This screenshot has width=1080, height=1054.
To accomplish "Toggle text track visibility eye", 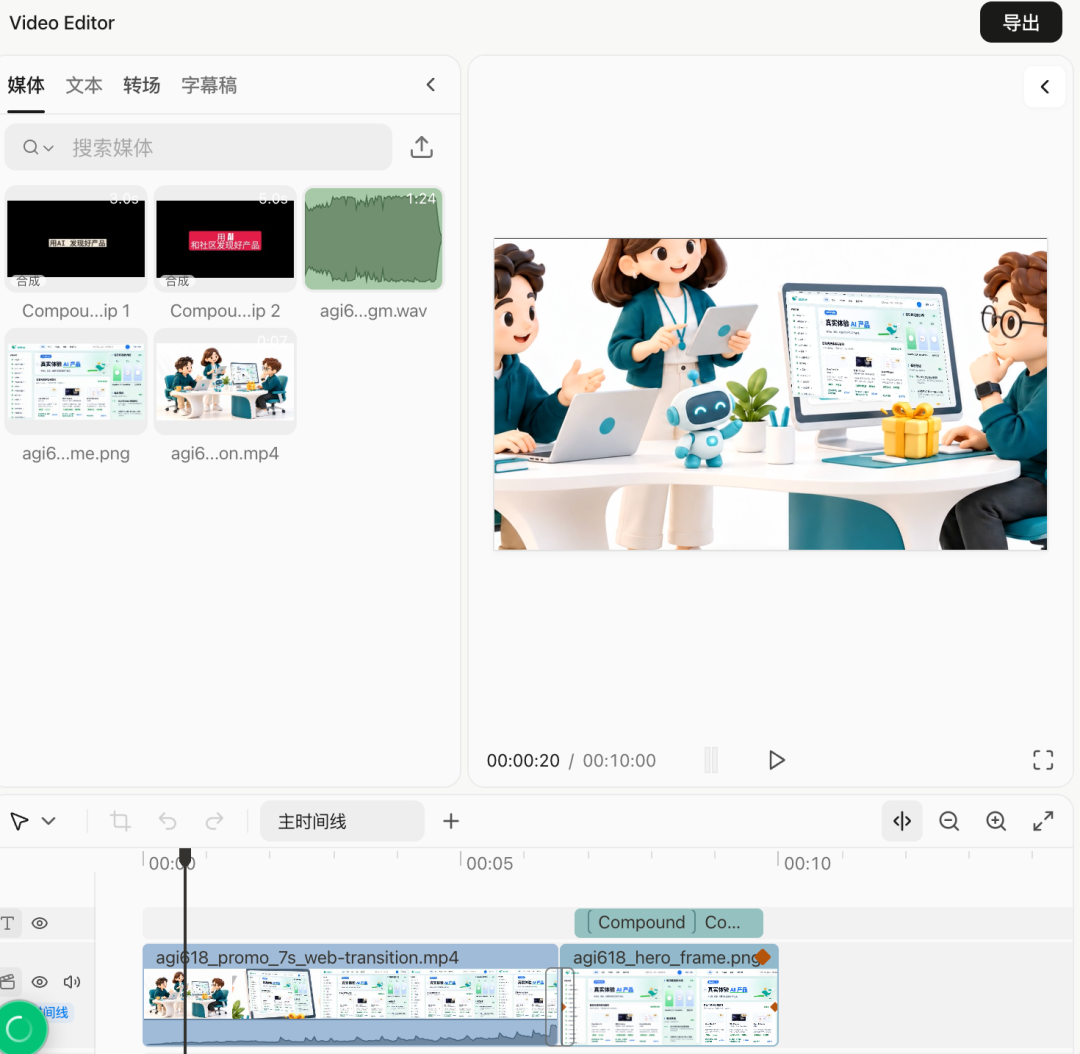I will (40, 923).
